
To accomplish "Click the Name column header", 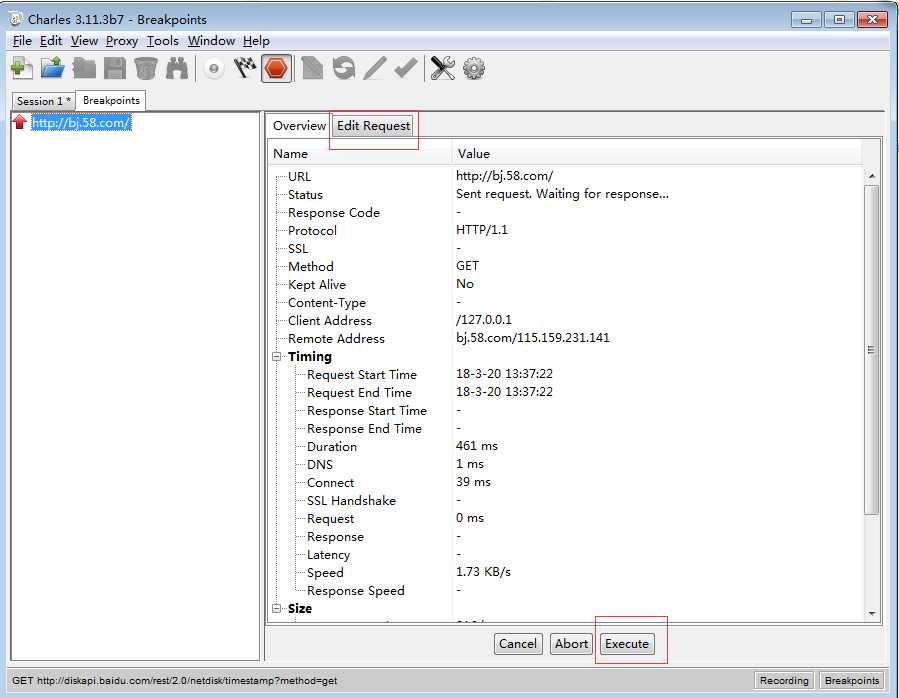I will 360,154.
